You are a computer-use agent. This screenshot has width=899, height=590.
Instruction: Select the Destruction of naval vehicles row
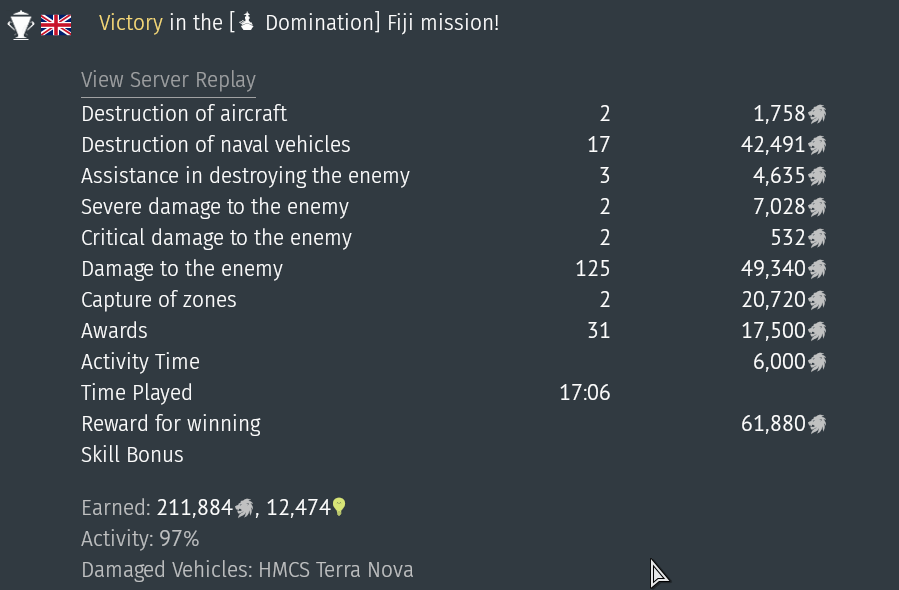[x=454, y=145]
